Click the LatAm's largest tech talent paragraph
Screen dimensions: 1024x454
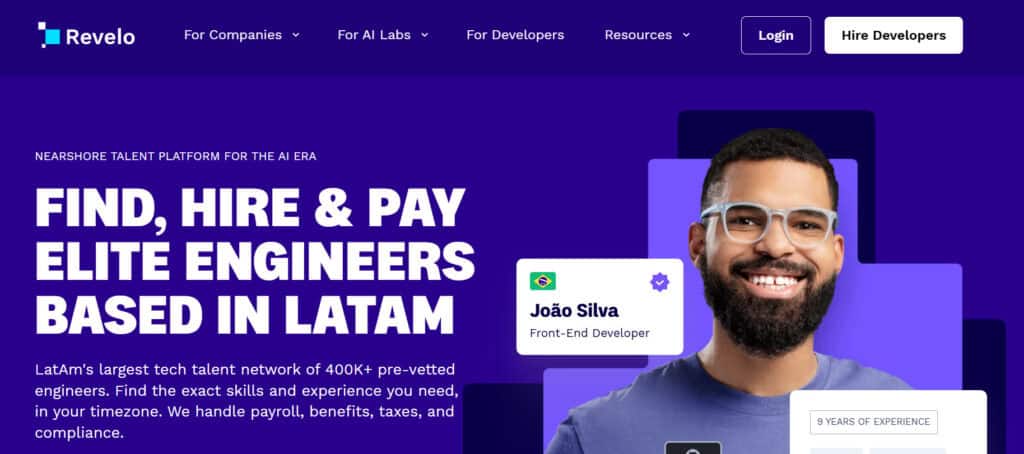tap(247, 401)
